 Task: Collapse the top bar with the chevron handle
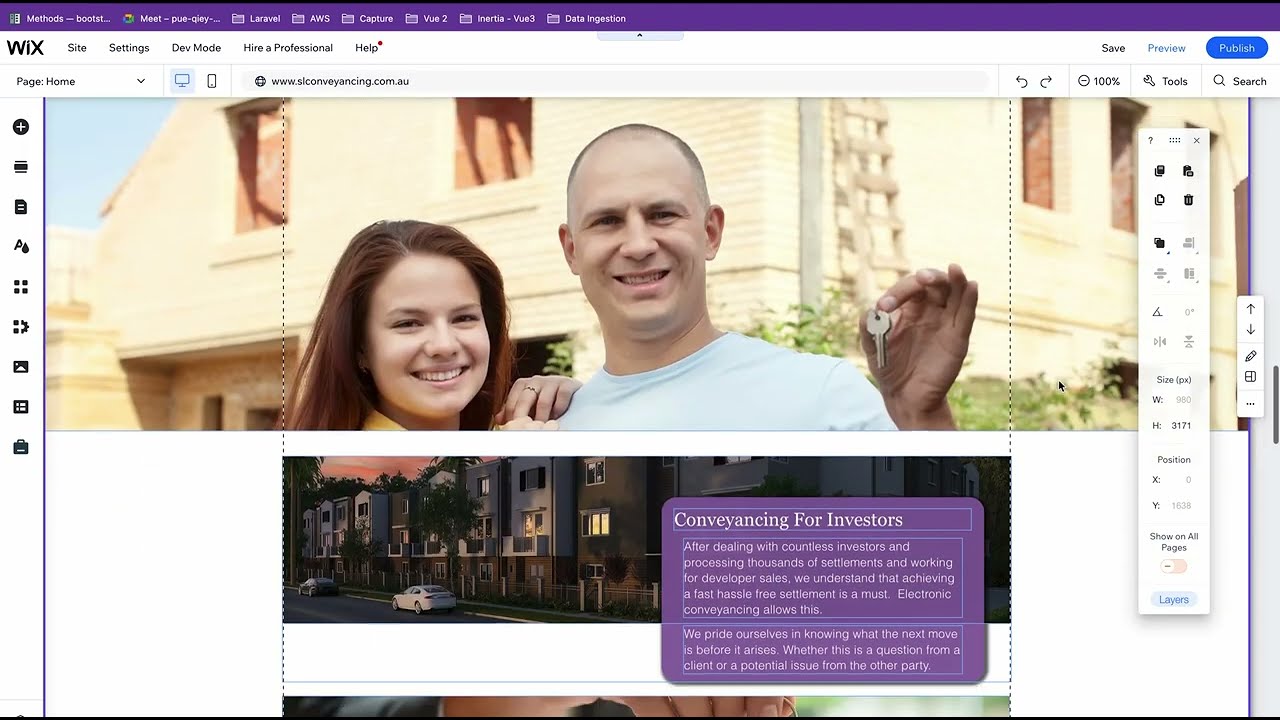[640, 35]
